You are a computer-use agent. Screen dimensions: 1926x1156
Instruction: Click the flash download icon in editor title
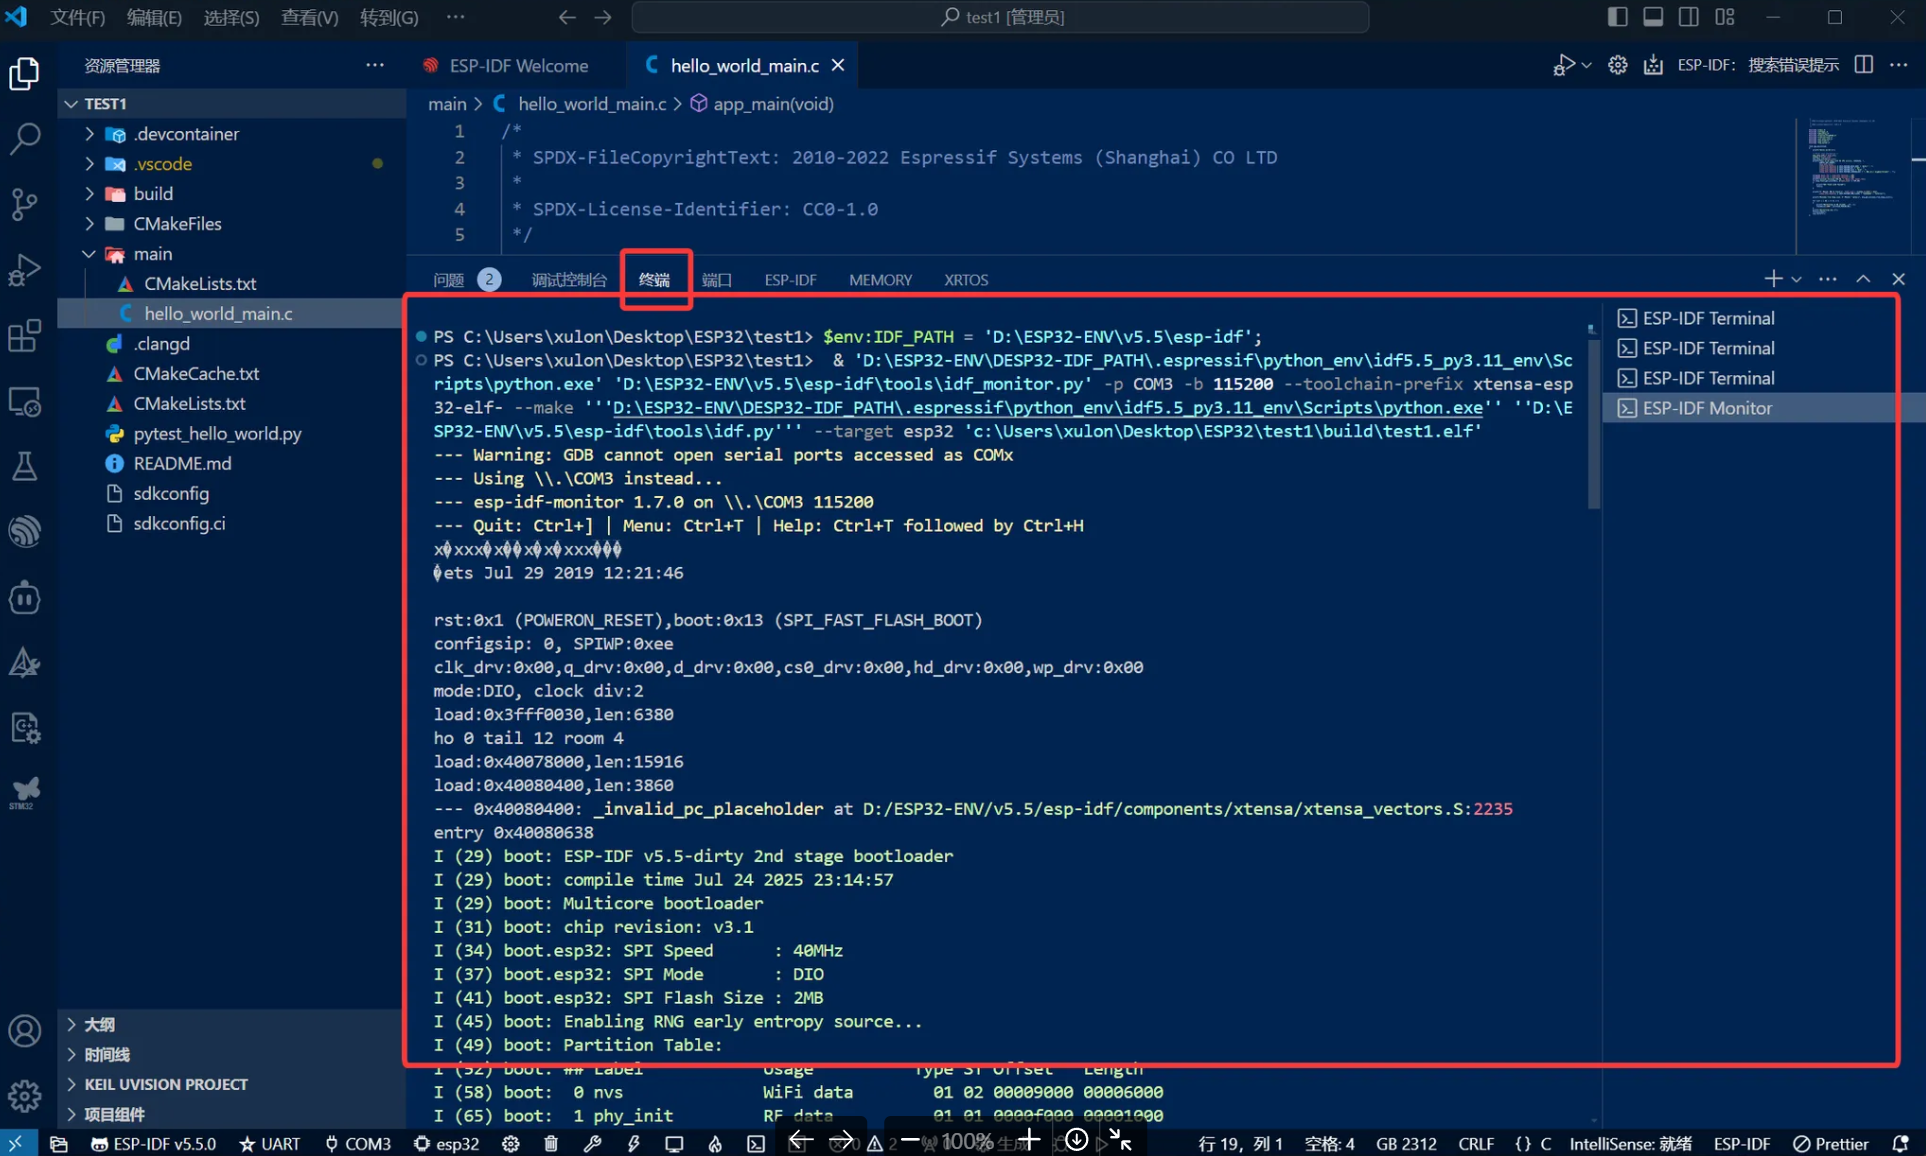point(1653,65)
